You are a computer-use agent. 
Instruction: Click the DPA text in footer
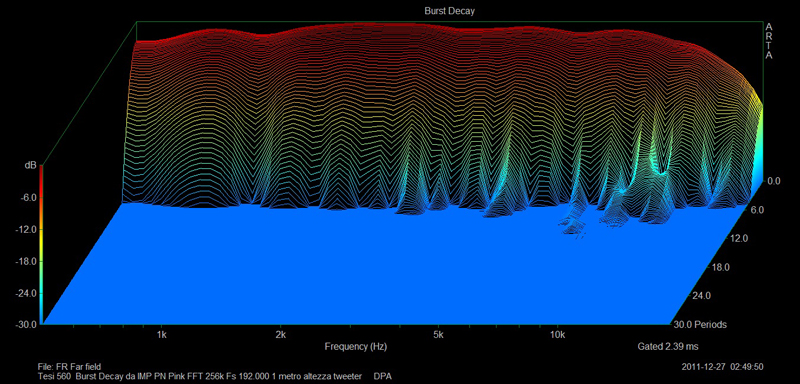(383, 376)
